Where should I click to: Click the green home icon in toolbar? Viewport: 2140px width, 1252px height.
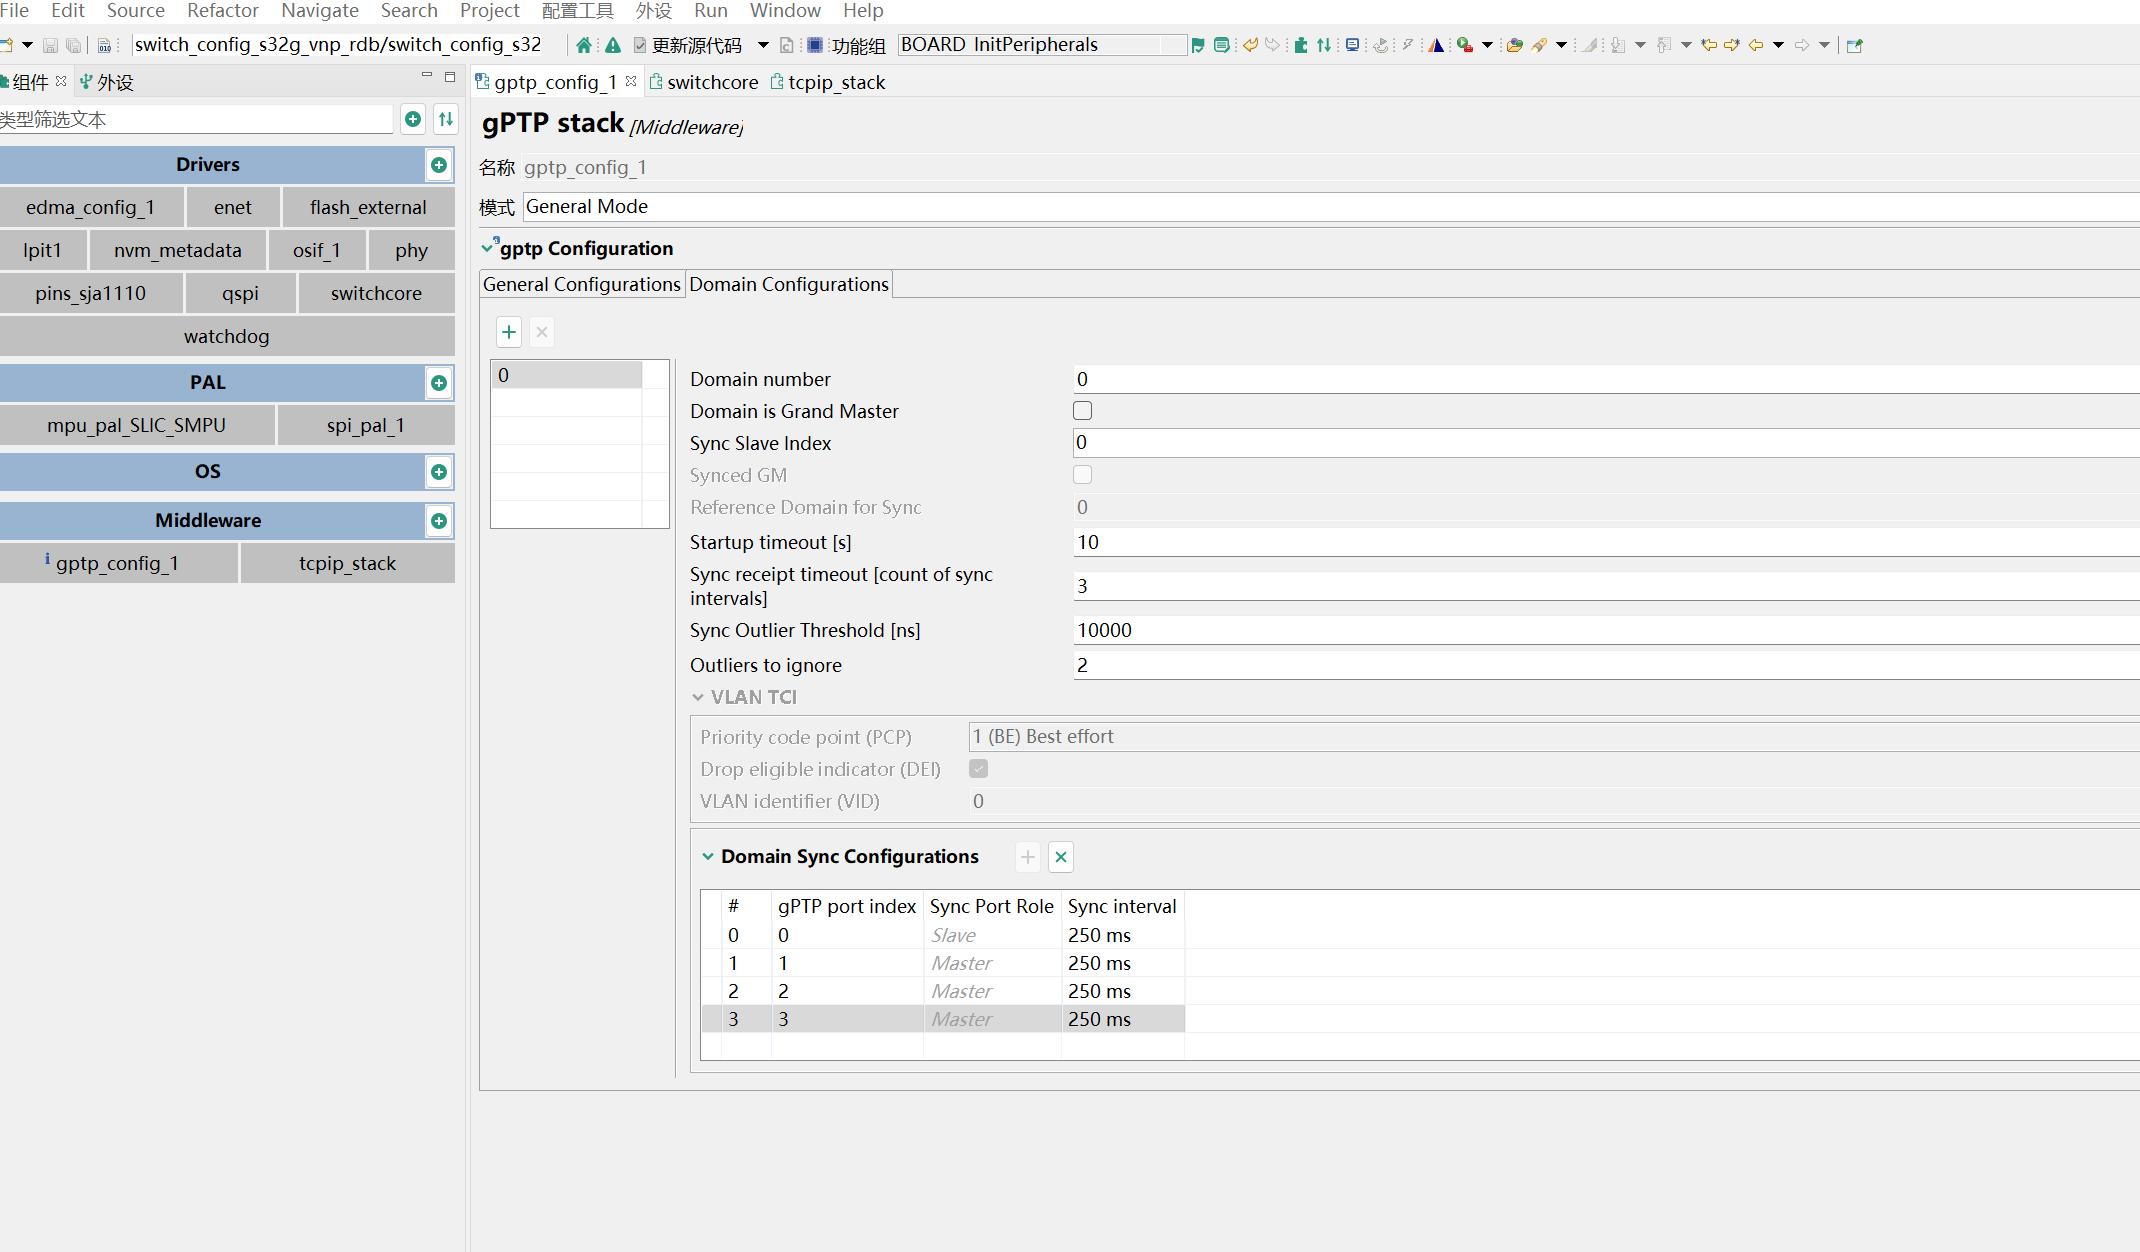pos(584,45)
